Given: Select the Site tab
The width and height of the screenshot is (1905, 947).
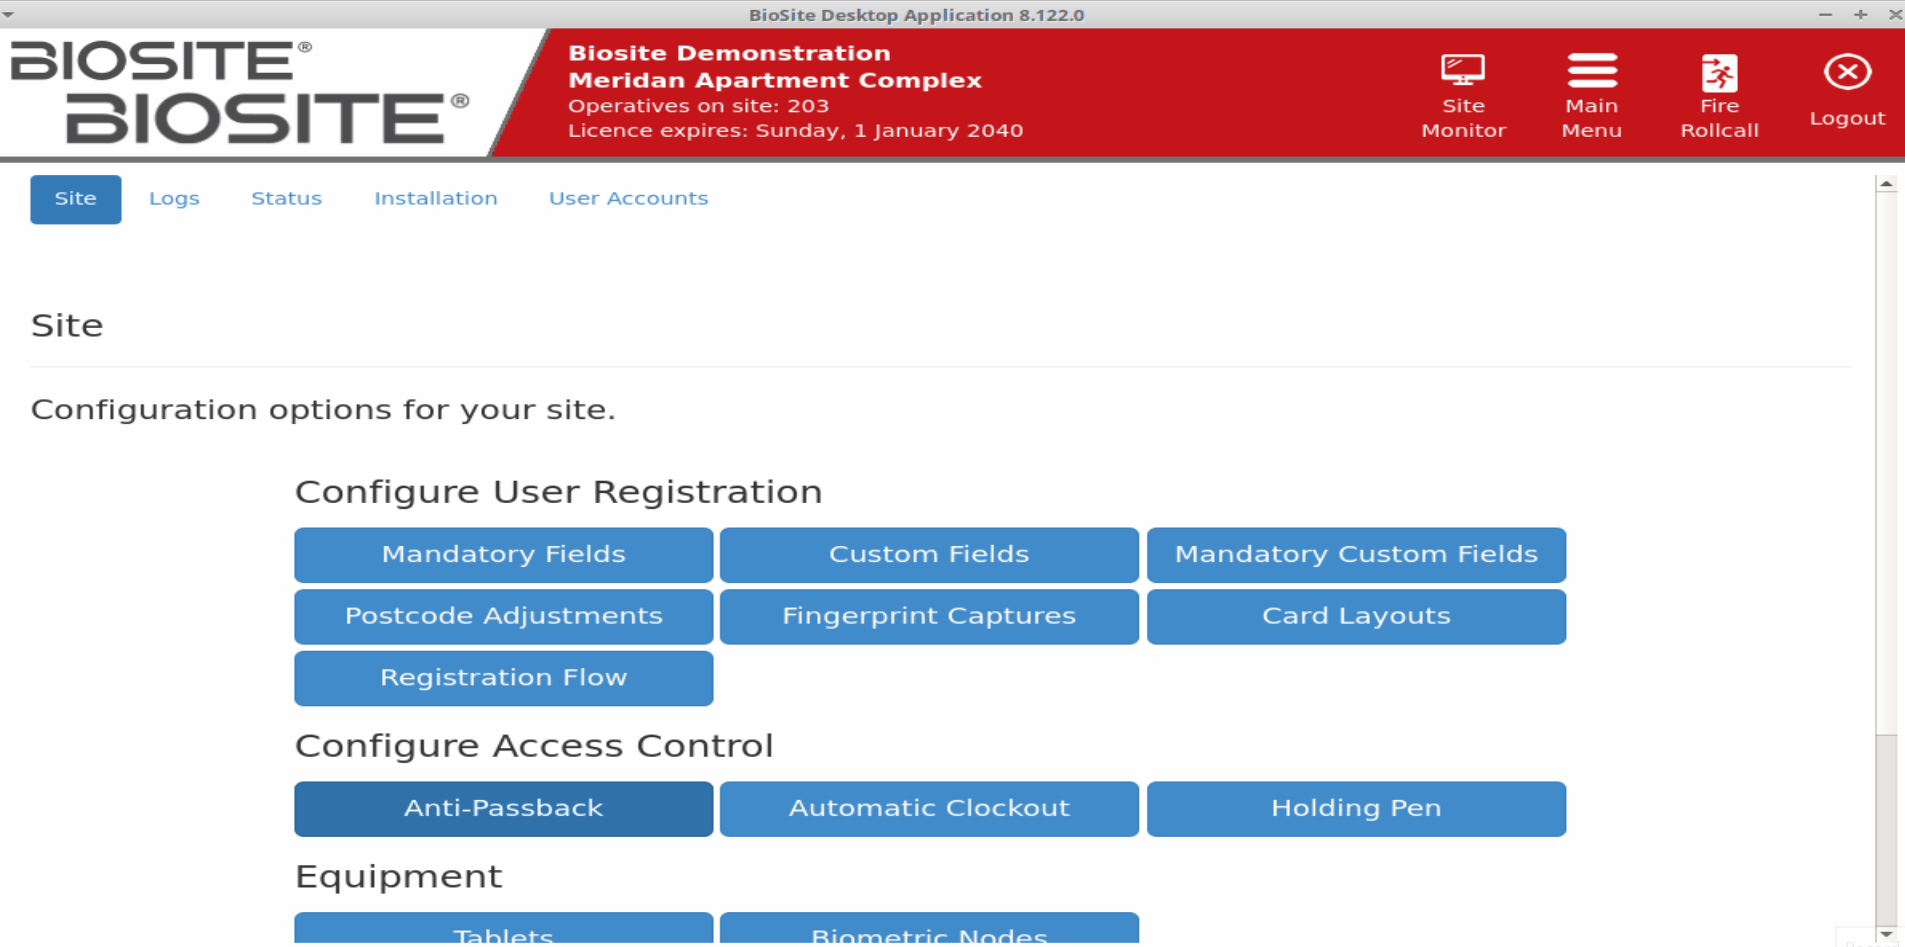Looking at the screenshot, I should 76,199.
